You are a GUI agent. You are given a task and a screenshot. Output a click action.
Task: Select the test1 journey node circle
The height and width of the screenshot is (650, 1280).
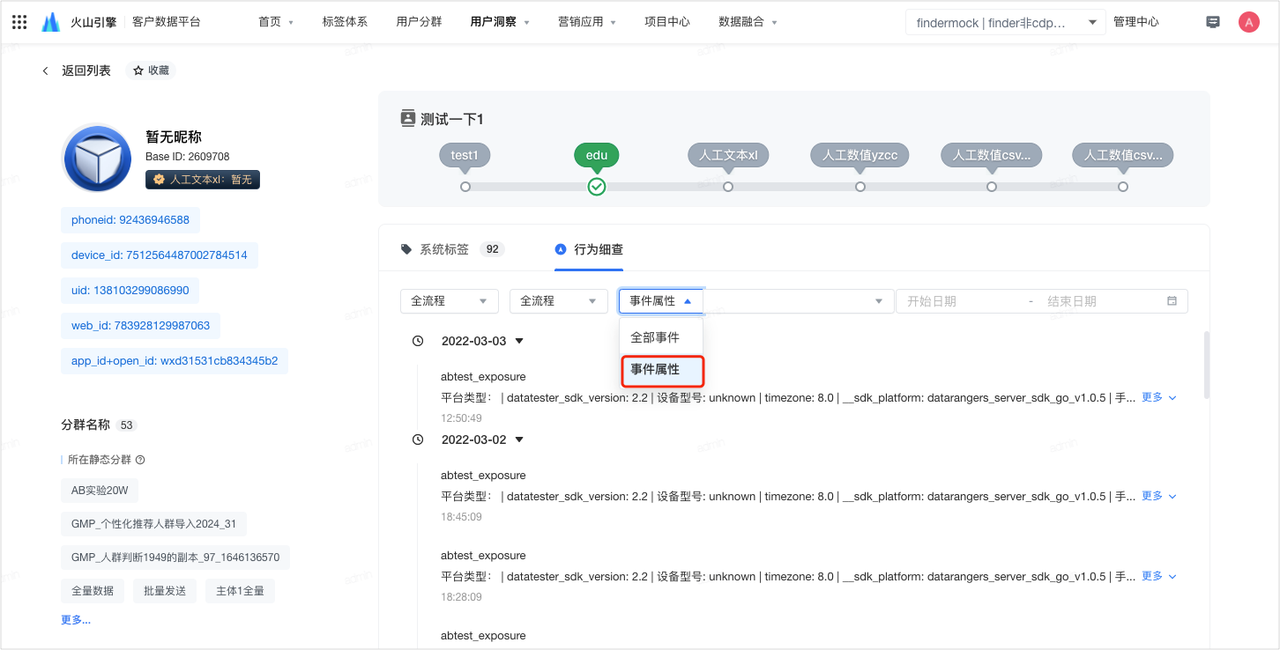[x=465, y=187]
